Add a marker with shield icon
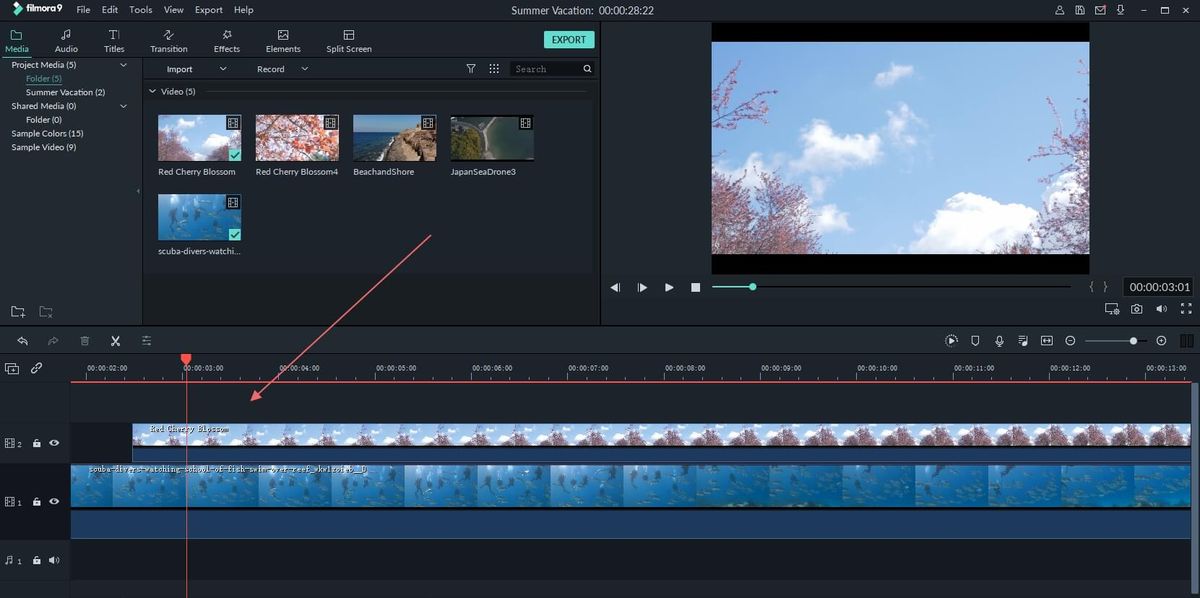The height and width of the screenshot is (598, 1200). tap(975, 341)
